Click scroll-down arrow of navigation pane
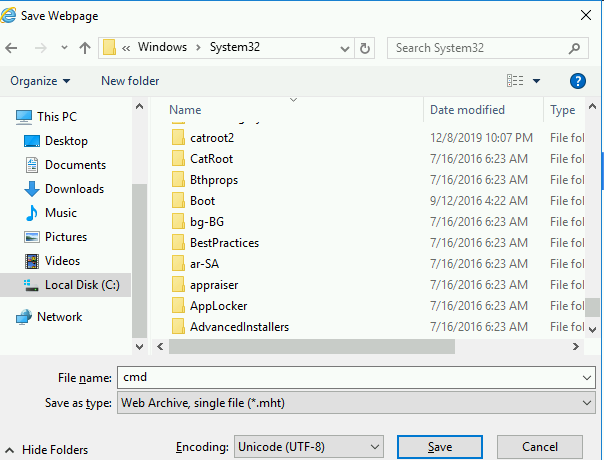Screen dimensions: 604x460 coord(139,346)
